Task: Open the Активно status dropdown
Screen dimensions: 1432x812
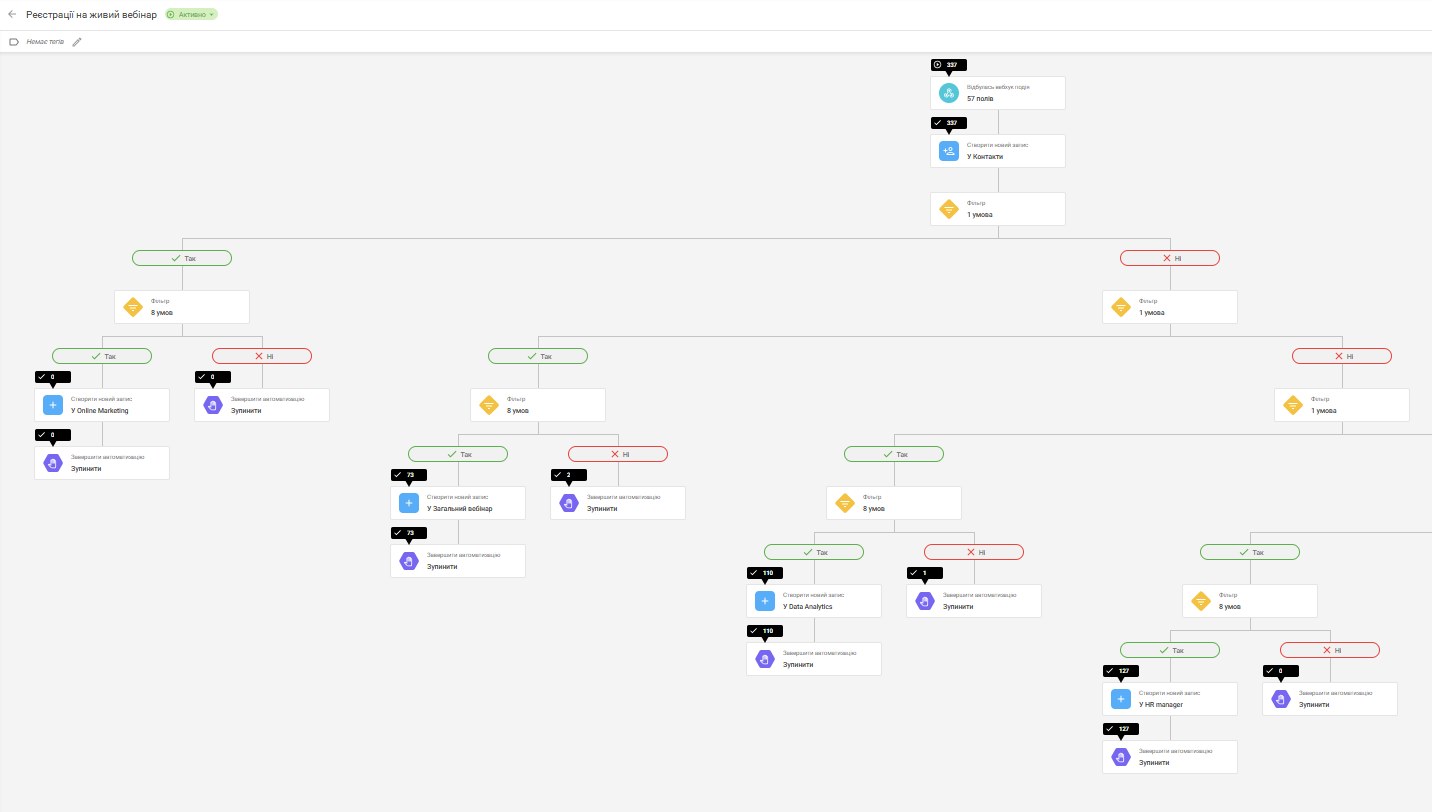Action: pos(191,15)
